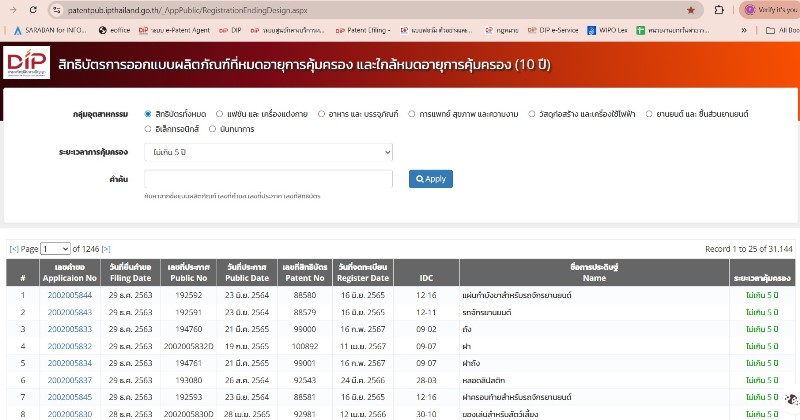This screenshot has height=420, width=800.
Task: Go to the previous page with [<]
Action: point(13,248)
